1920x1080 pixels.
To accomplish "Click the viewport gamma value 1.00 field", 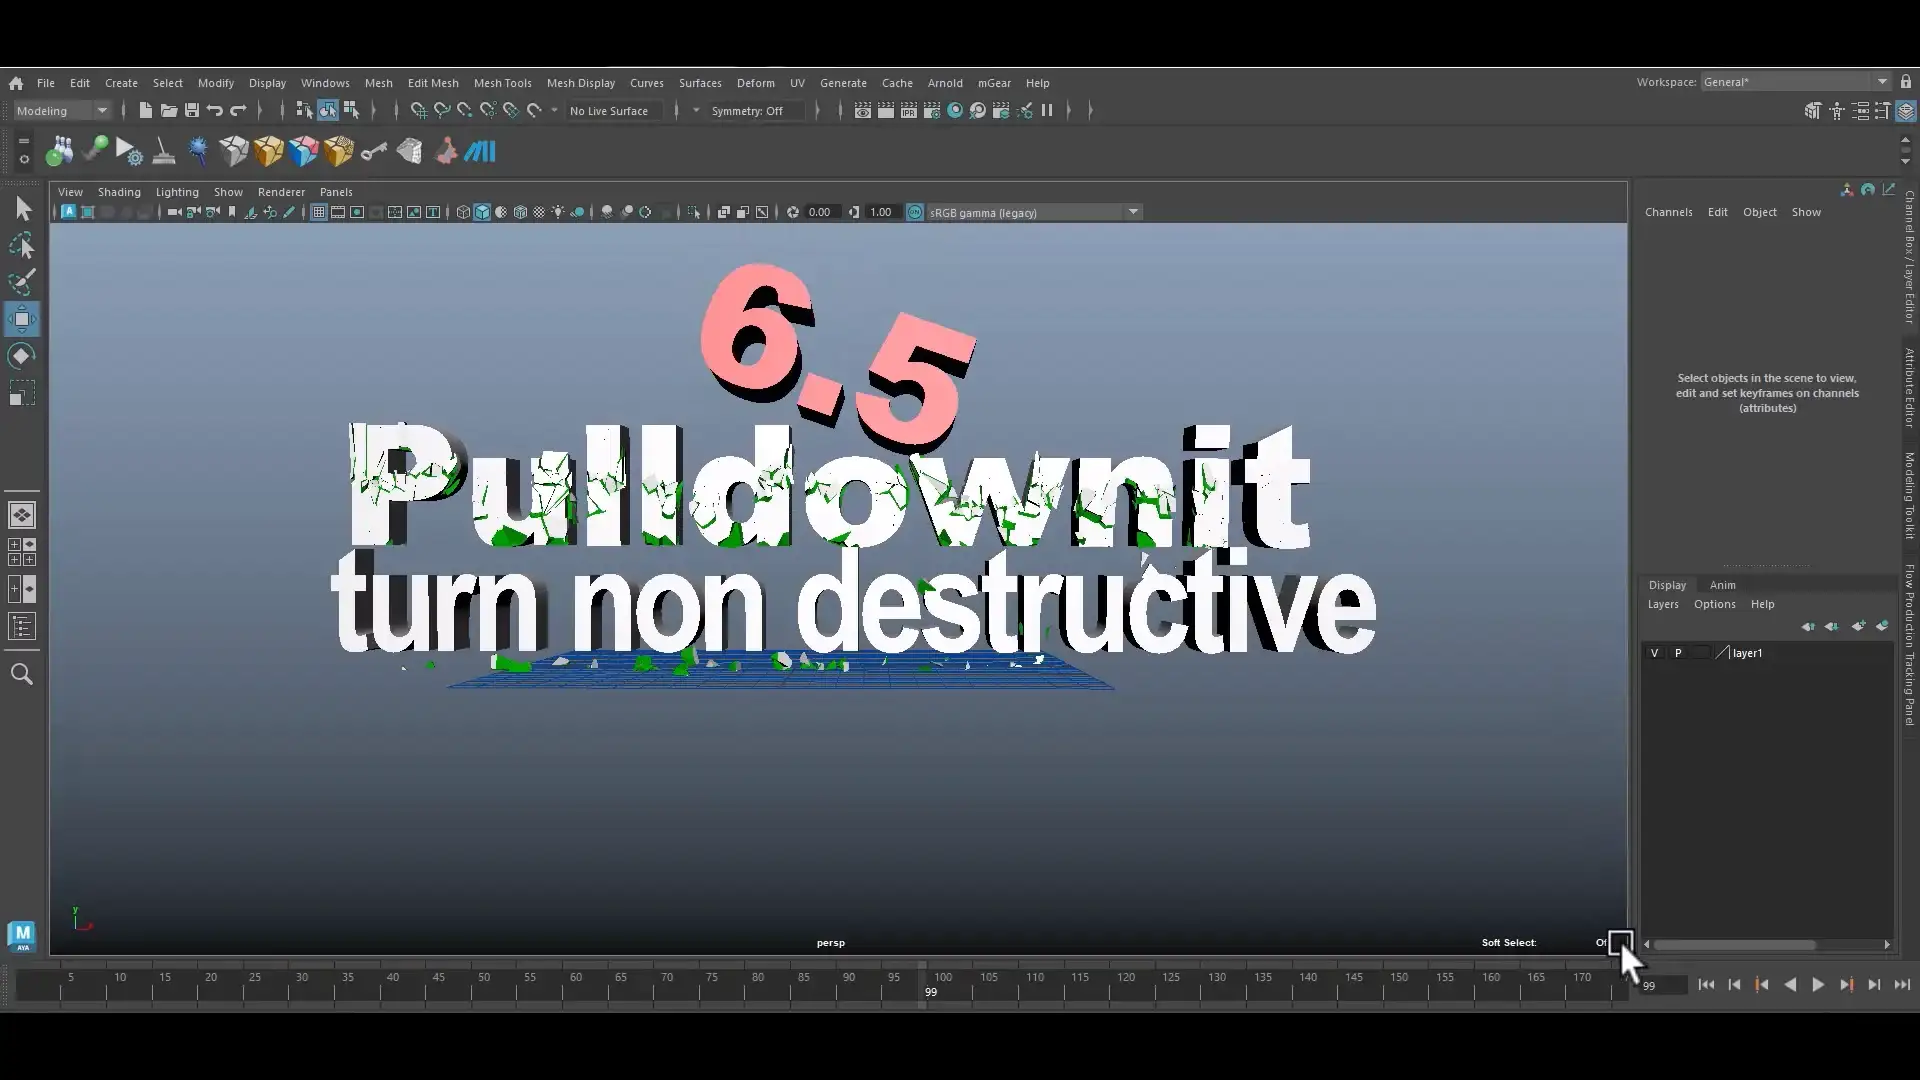I will click(x=881, y=212).
